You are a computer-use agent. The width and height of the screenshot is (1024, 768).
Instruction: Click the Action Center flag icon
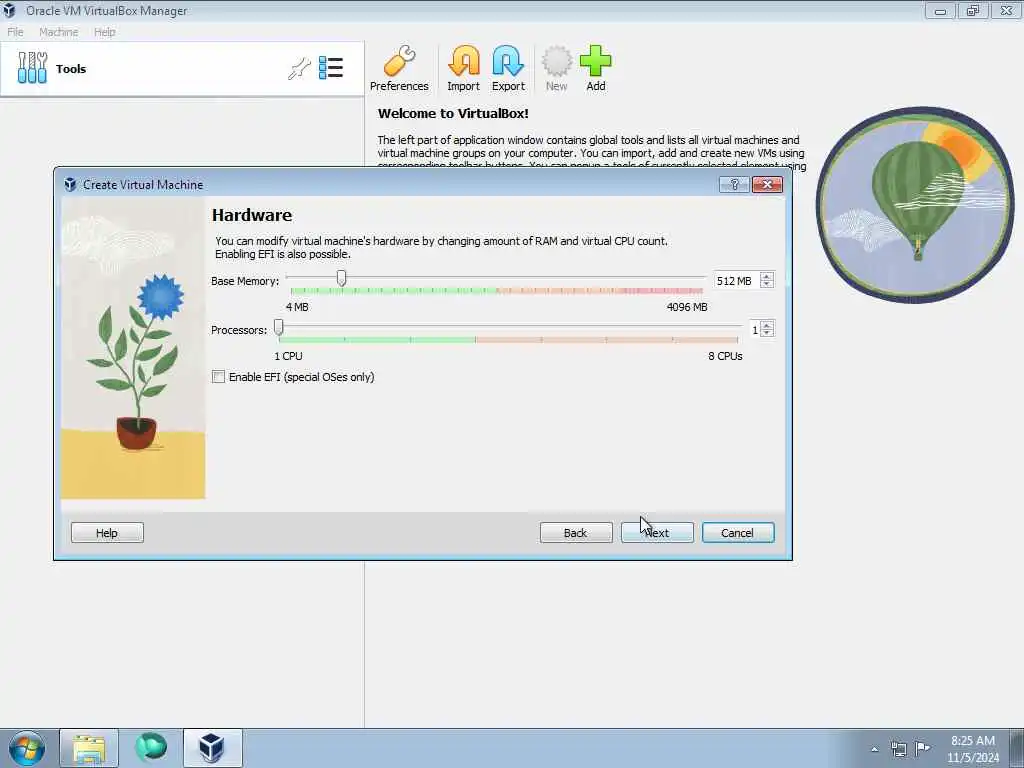[x=923, y=749]
